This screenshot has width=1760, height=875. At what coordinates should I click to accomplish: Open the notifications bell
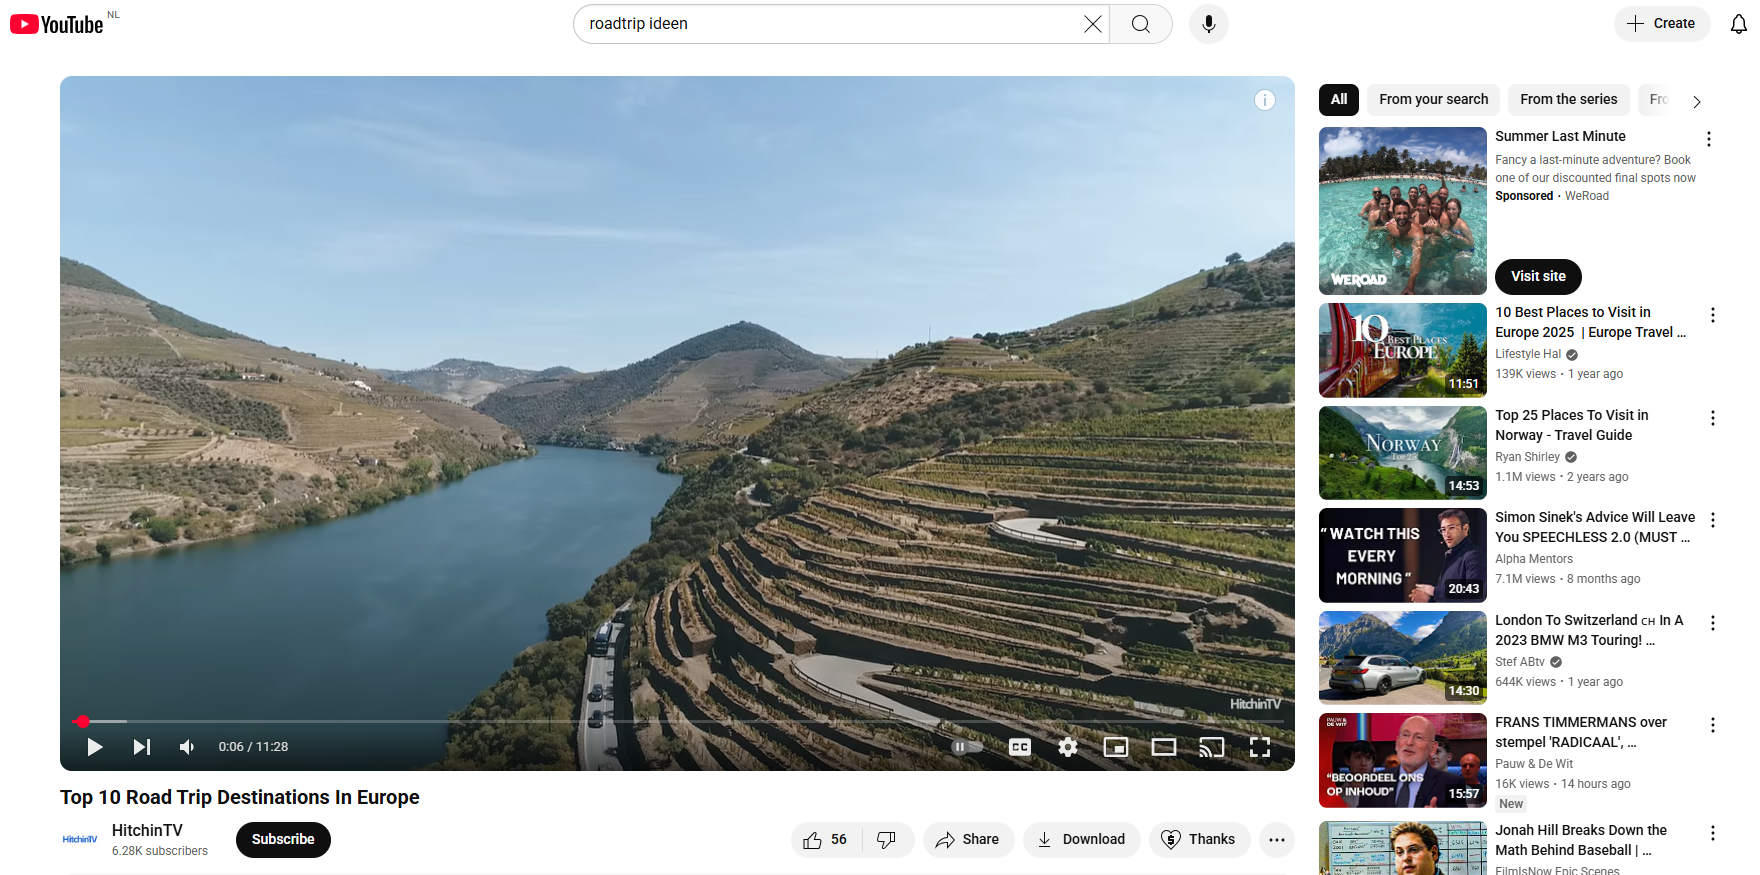[x=1738, y=24]
